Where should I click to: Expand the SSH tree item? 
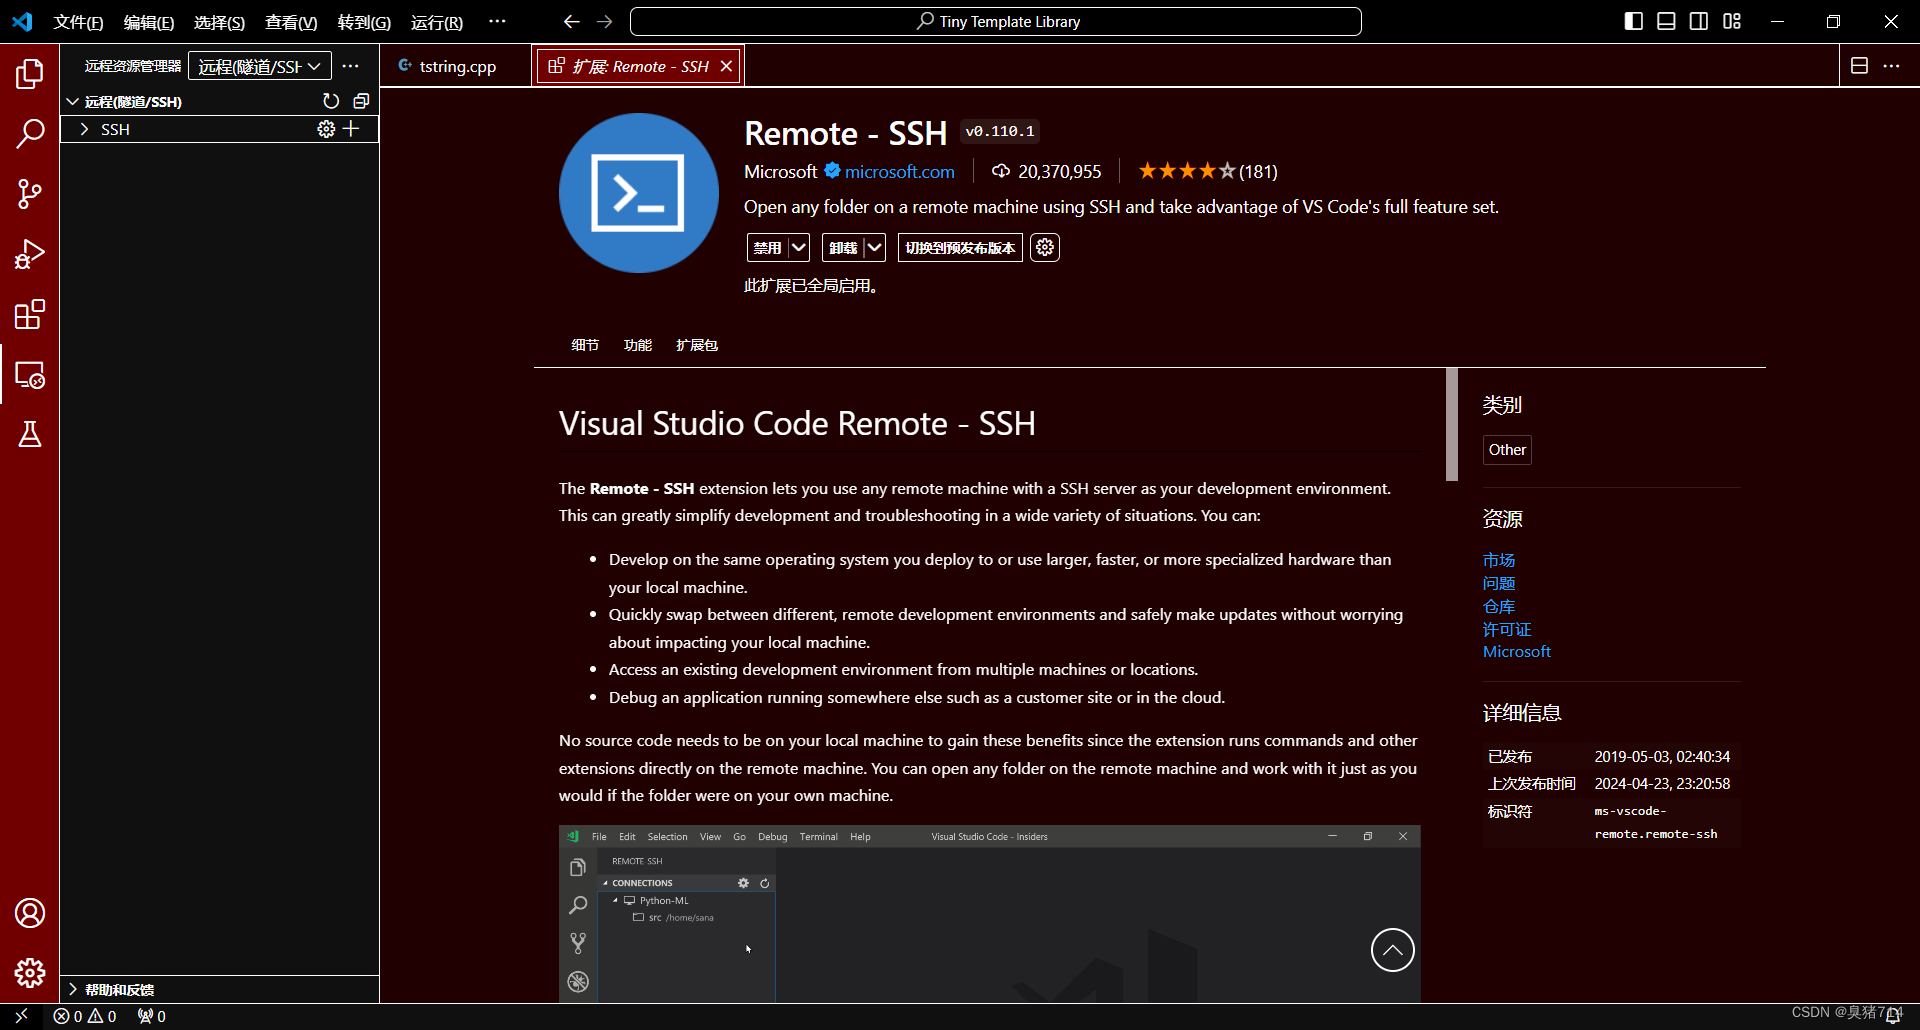pos(84,128)
